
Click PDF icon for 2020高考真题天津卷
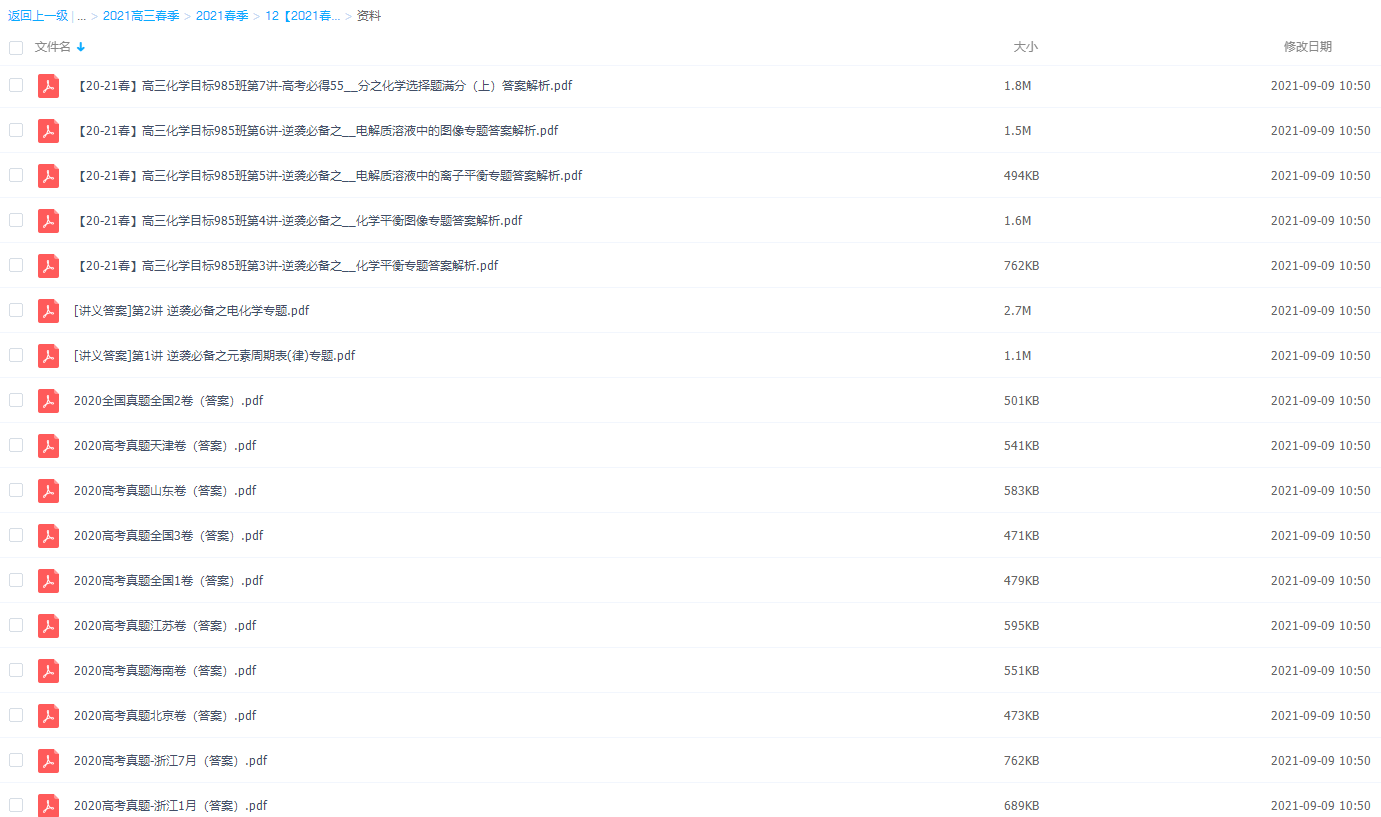pos(48,446)
